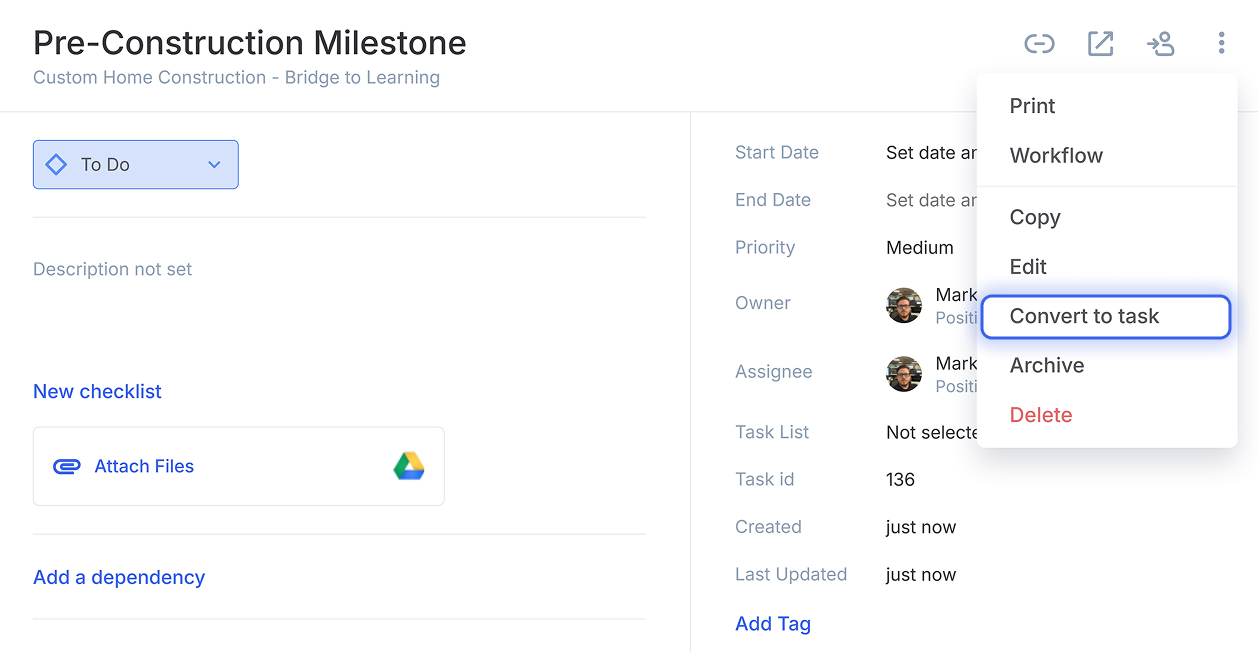Click the Owner avatar photo
Viewport: 1258px width, 652px height.
click(904, 305)
